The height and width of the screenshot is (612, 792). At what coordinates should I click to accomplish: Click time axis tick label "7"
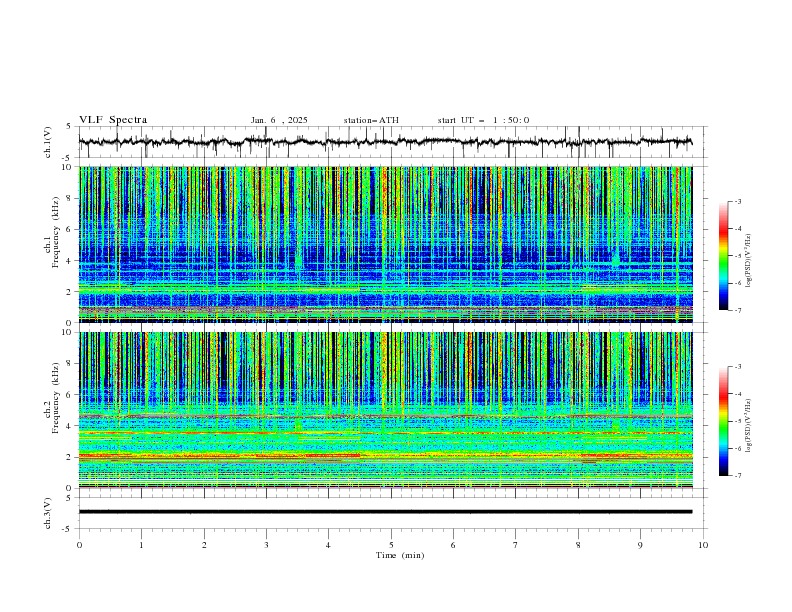pyautogui.click(x=516, y=545)
